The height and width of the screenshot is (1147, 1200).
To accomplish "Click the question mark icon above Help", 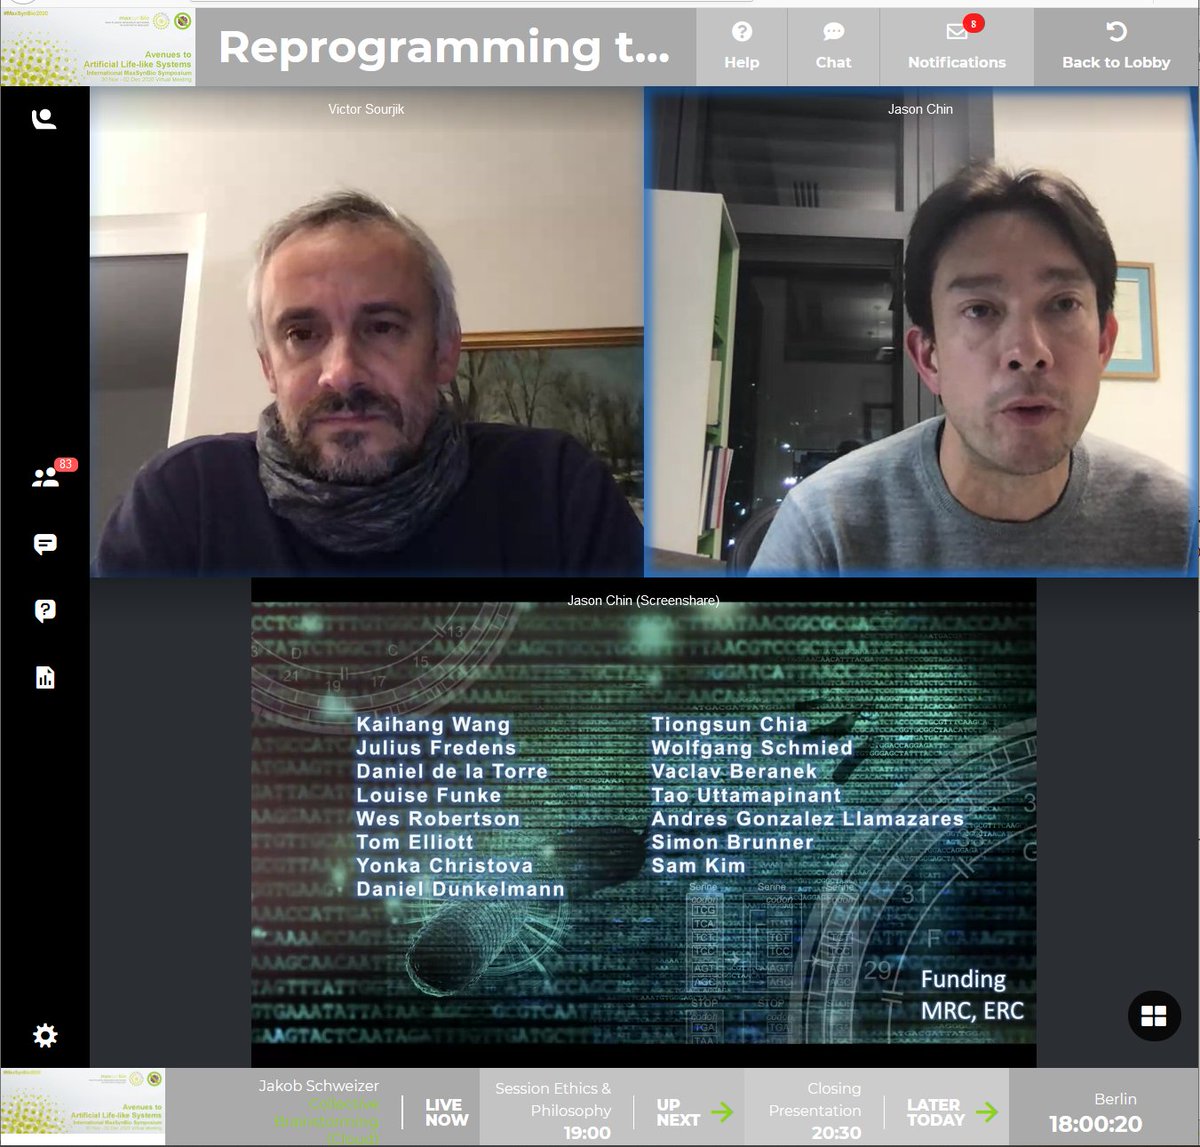I will (741, 32).
